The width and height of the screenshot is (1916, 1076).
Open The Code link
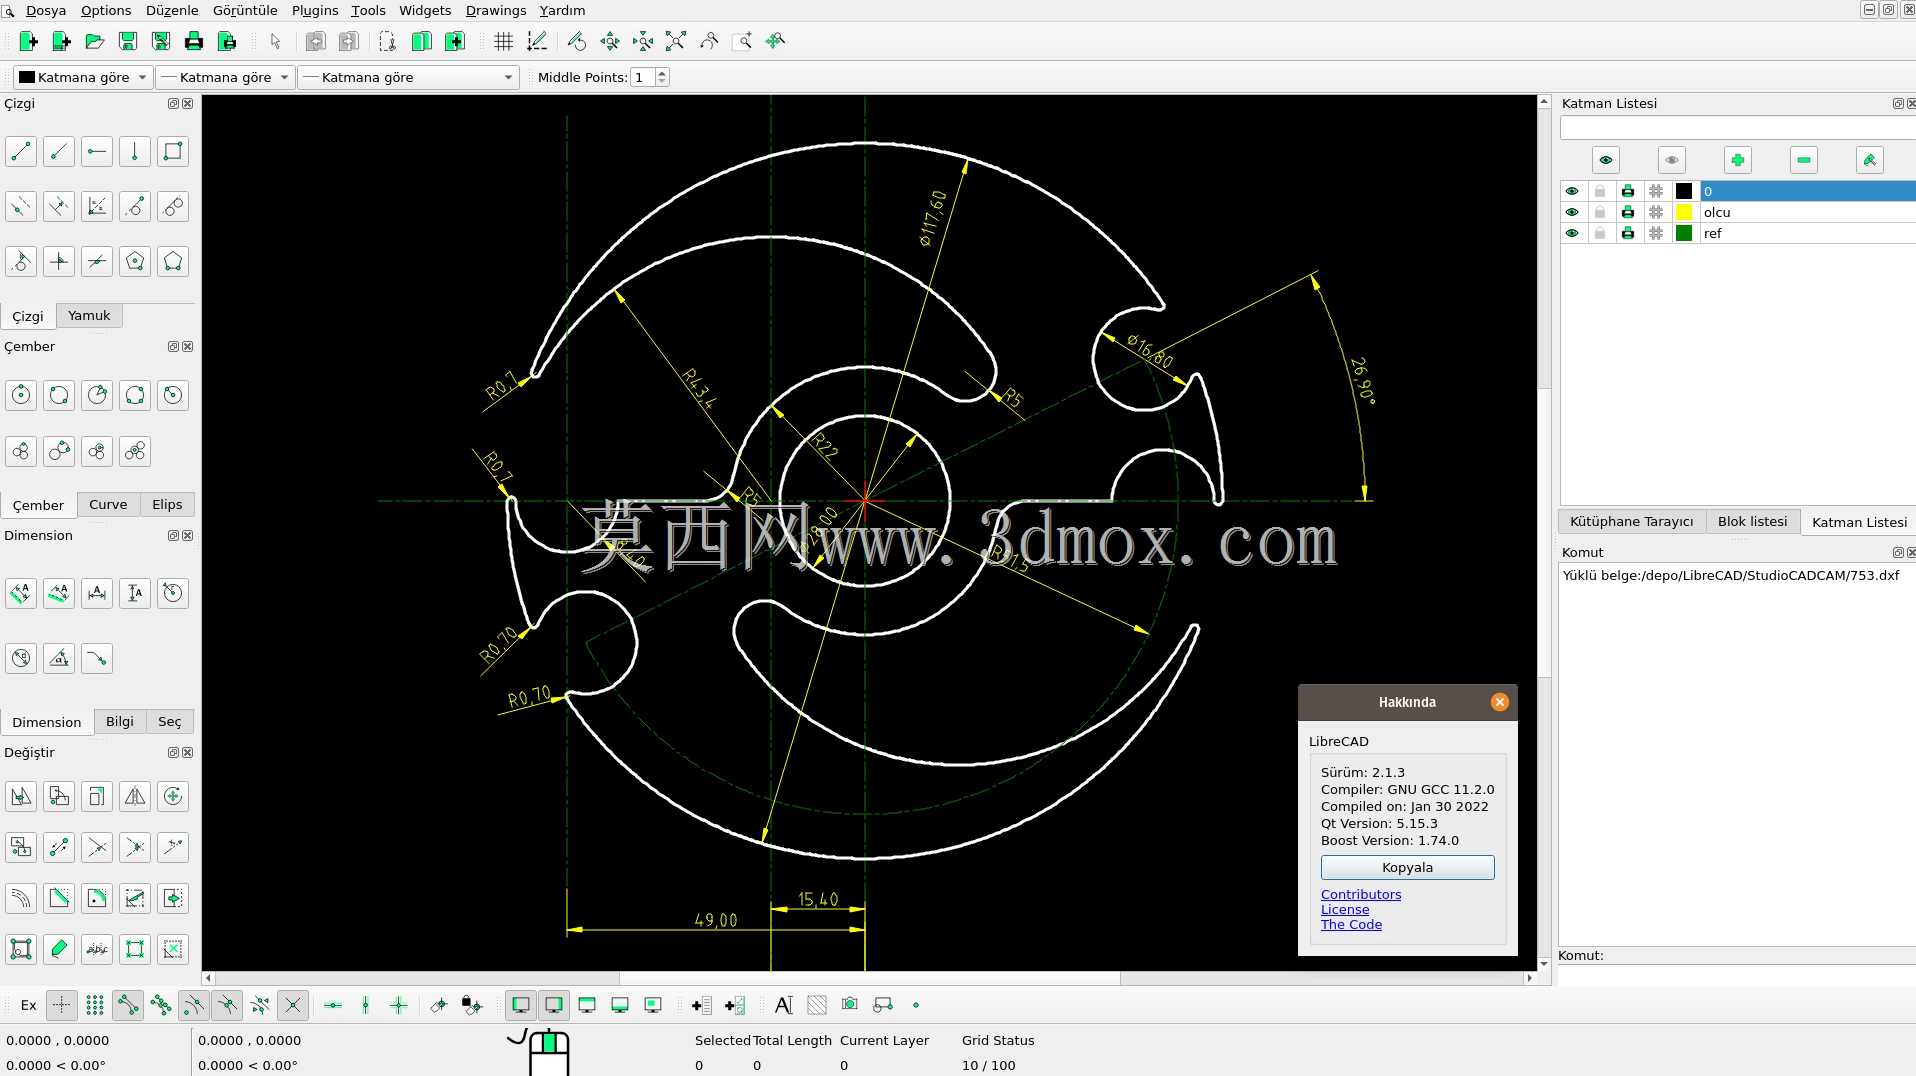[x=1351, y=924]
